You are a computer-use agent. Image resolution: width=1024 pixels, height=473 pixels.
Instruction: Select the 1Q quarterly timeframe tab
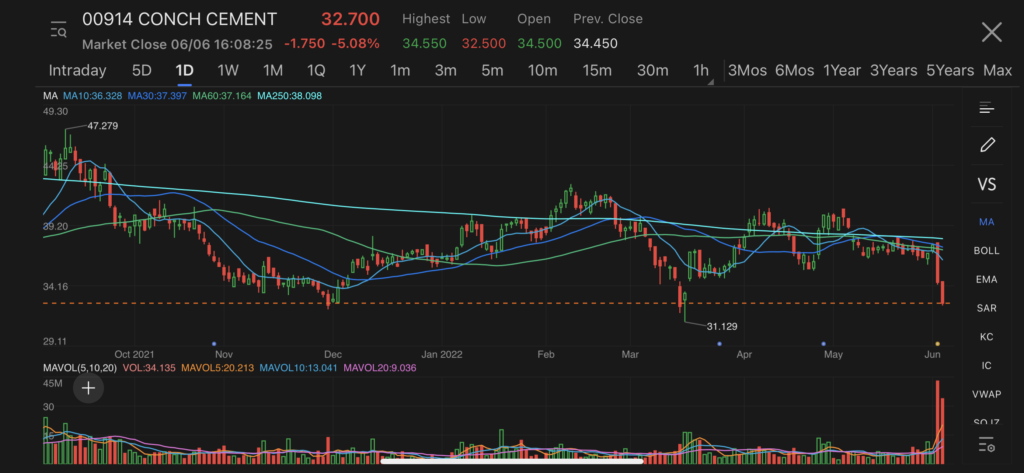[x=316, y=71]
